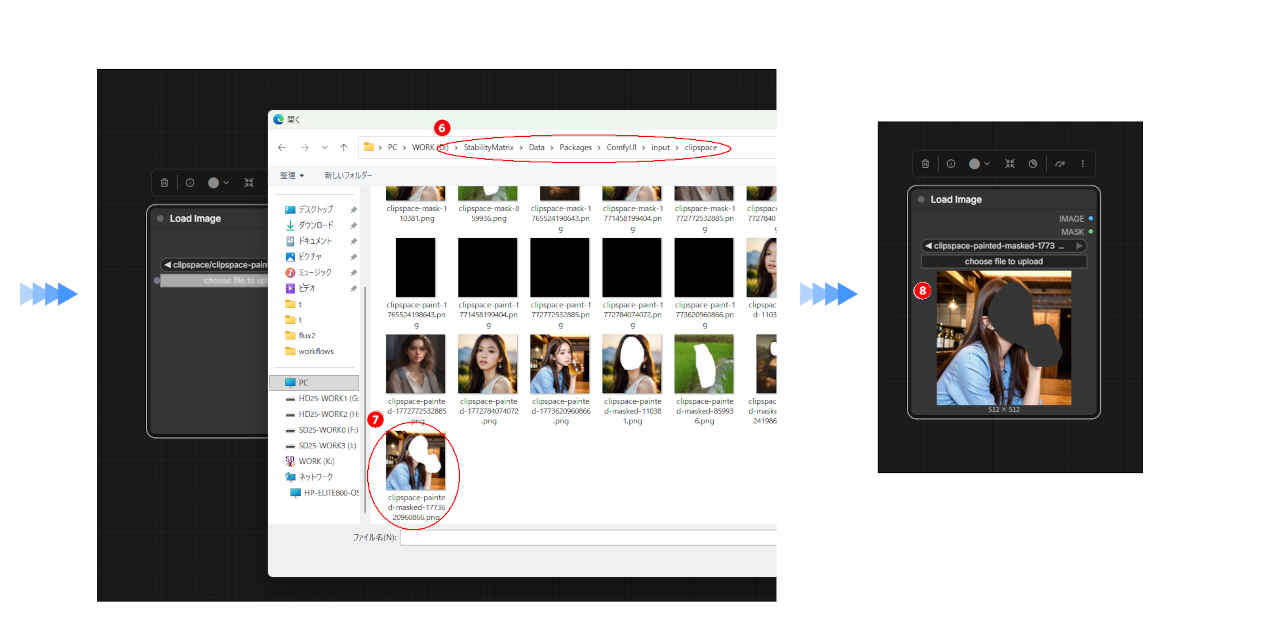Go up one folder level in the file dialog

tap(344, 147)
